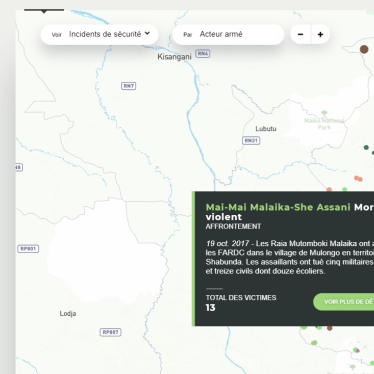Open the Par Acteur armé dropdown
The height and width of the screenshot is (374, 374).
point(228,34)
